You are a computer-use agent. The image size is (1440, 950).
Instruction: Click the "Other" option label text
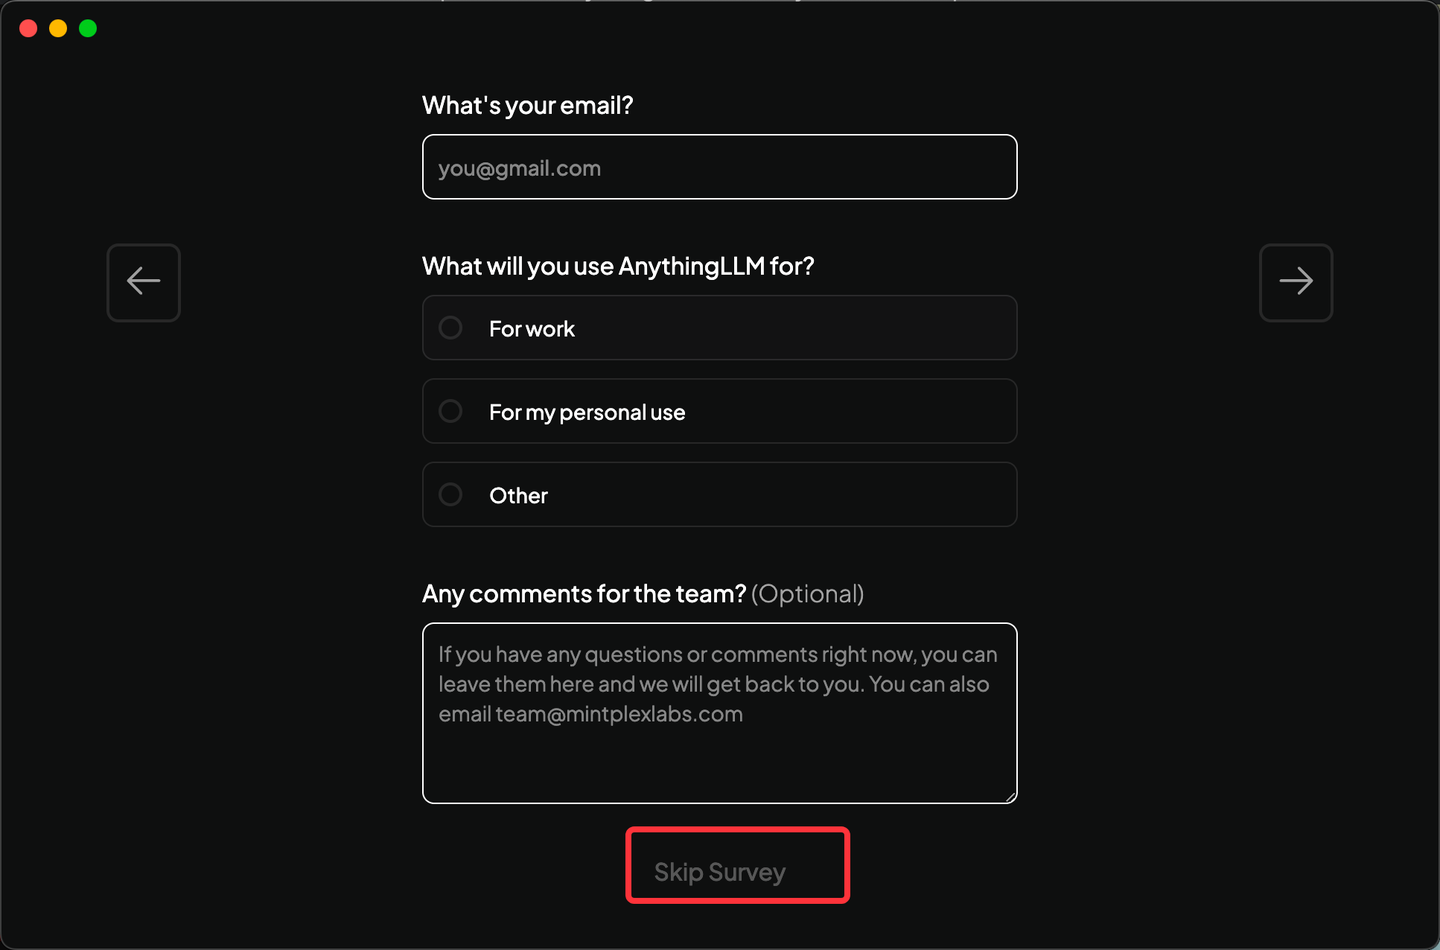[x=518, y=496]
